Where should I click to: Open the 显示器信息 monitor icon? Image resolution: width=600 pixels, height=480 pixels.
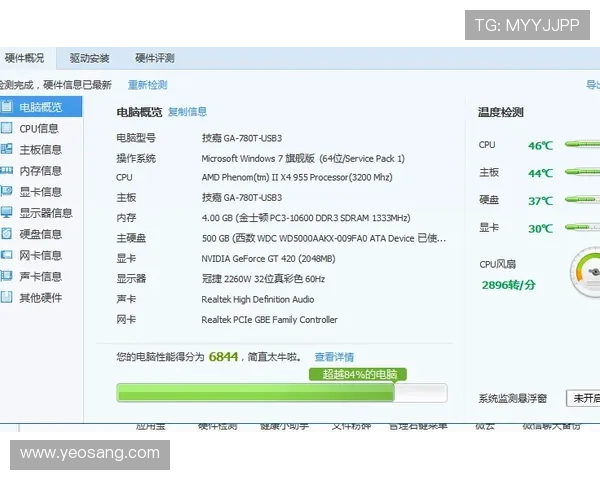7,212
